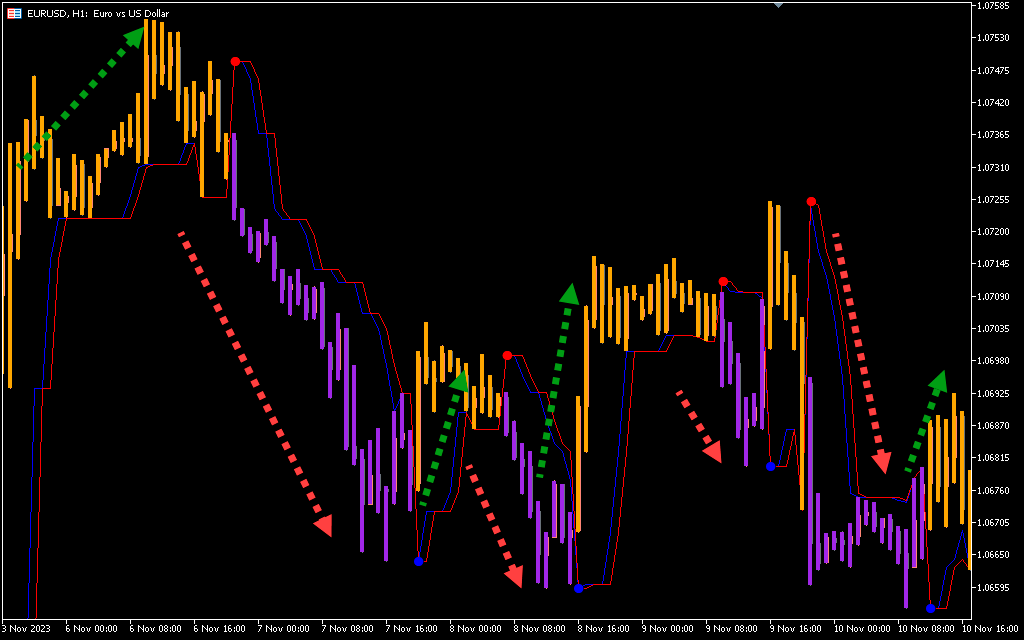1024x640 pixels.
Task: Click the '10 Nov 08:00' time label
Action: (x=926, y=628)
